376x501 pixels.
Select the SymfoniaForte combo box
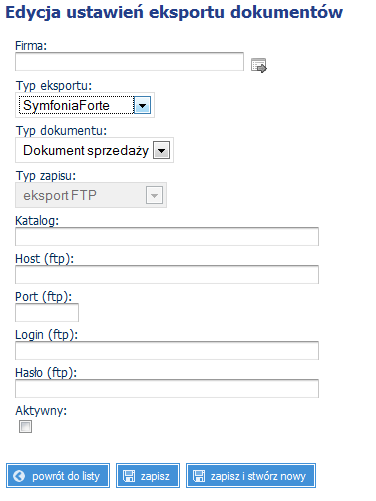[x=85, y=105]
